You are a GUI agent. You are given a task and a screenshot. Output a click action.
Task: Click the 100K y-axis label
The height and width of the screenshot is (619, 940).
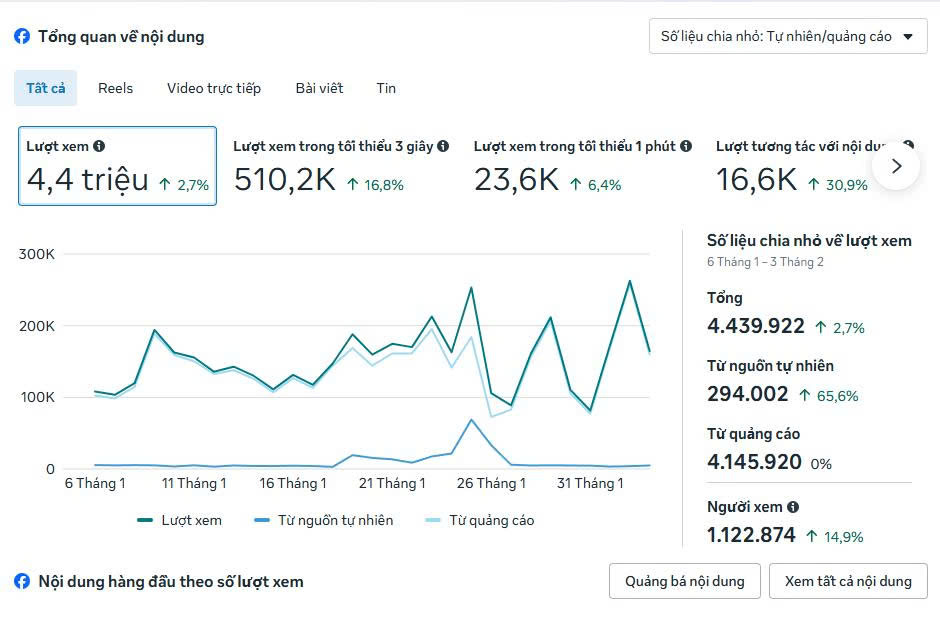(38, 397)
